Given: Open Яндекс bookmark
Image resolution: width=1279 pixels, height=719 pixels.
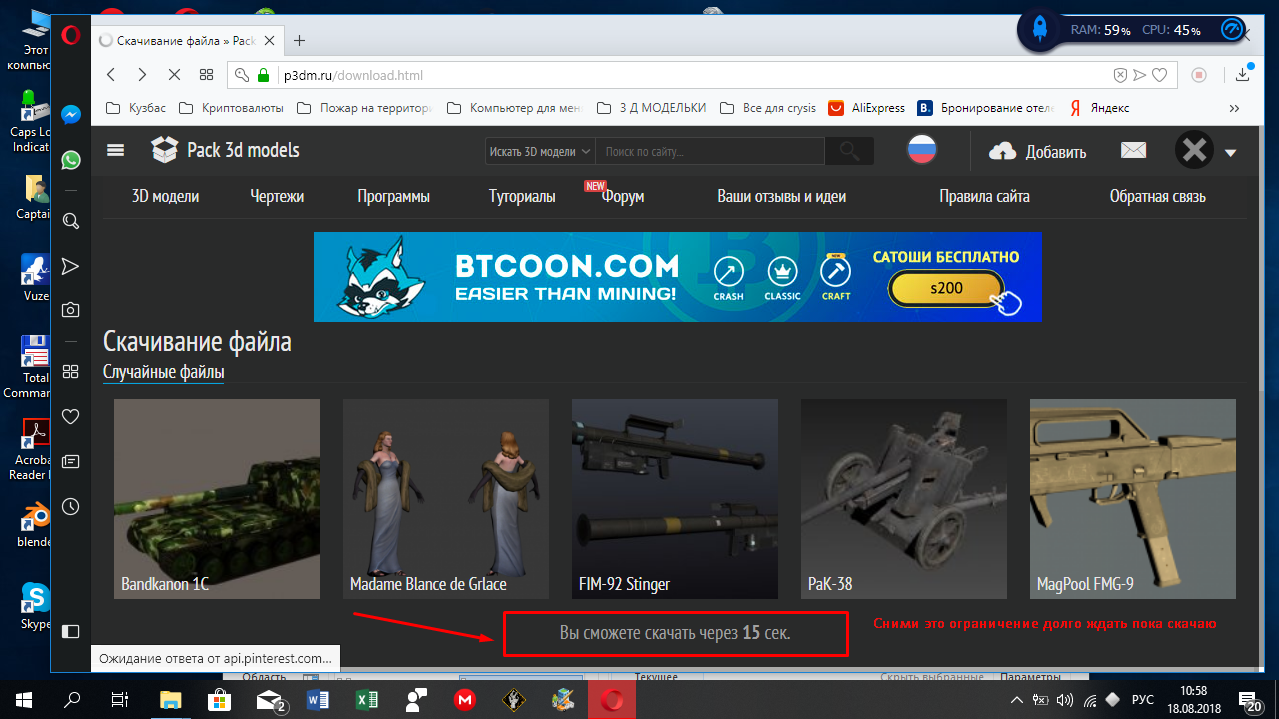Looking at the screenshot, I should [1099, 108].
